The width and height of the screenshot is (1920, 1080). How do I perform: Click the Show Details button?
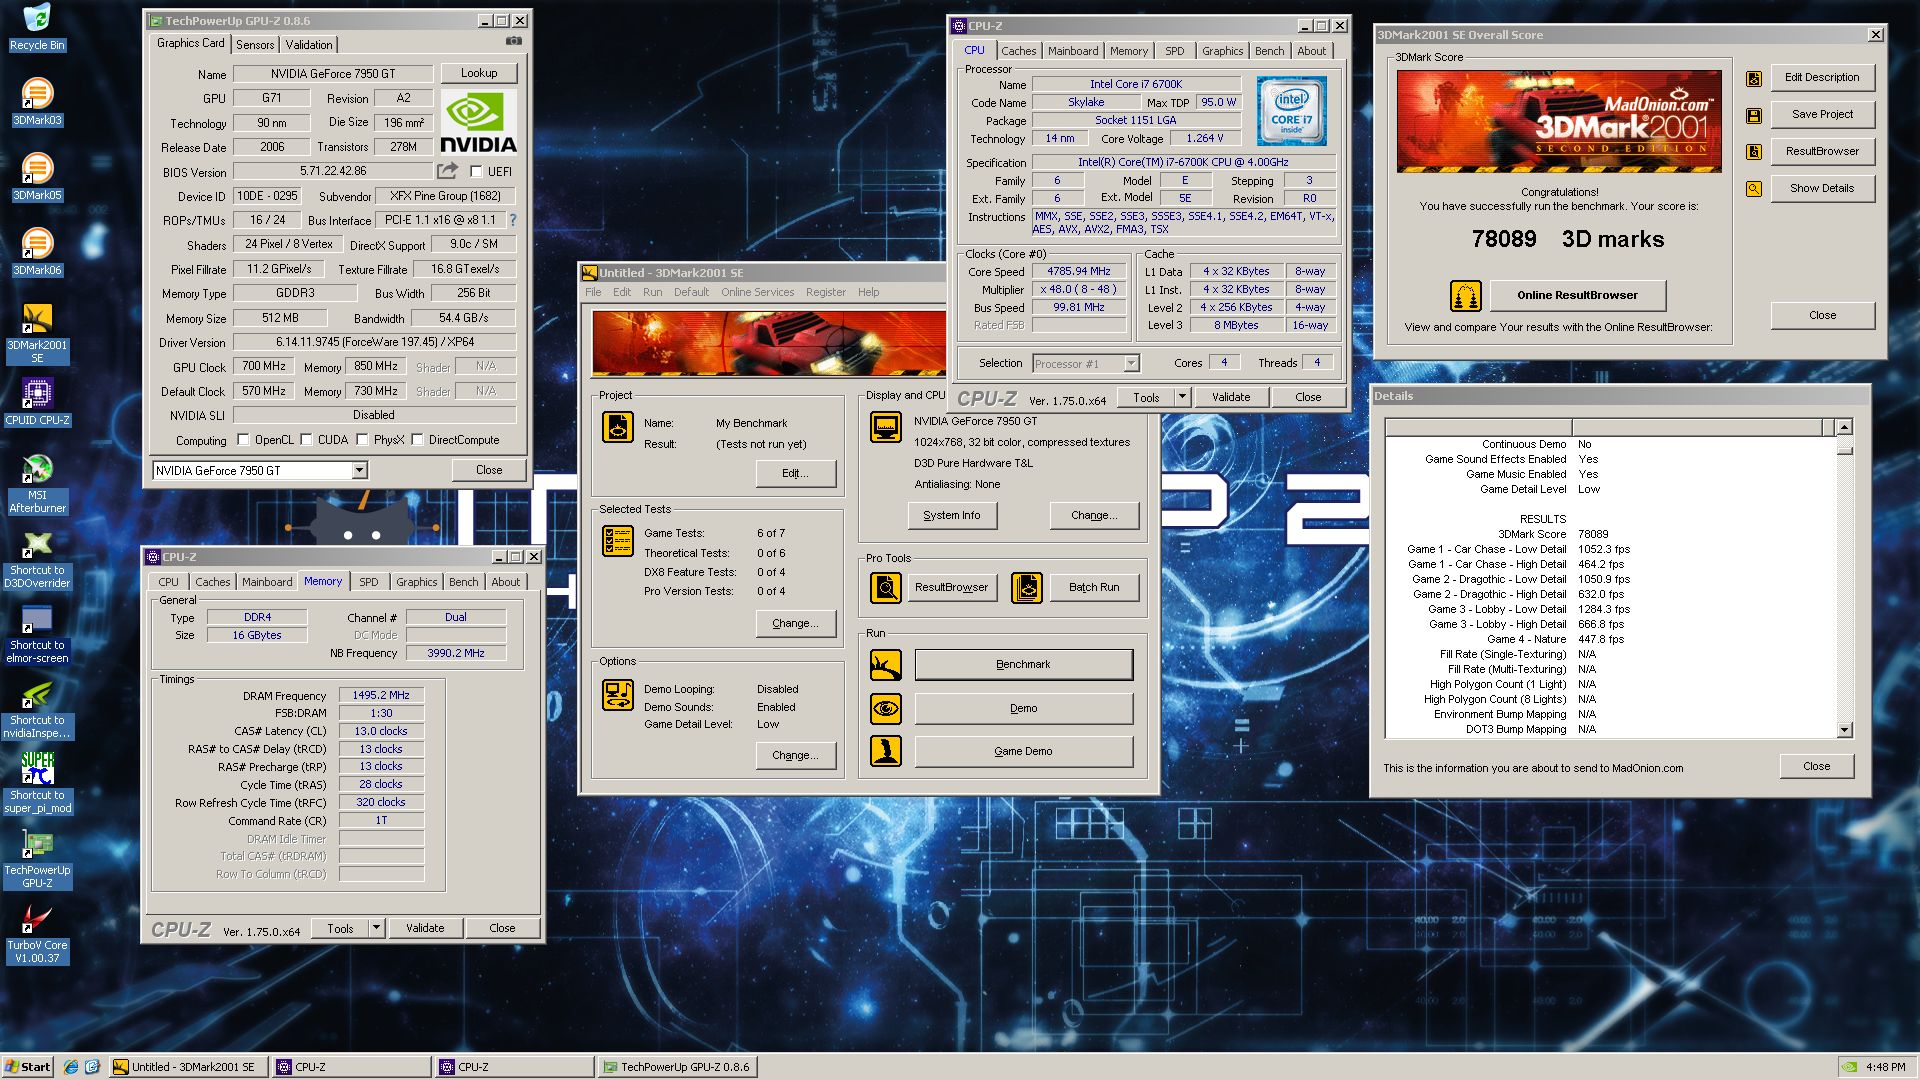click(x=1822, y=188)
